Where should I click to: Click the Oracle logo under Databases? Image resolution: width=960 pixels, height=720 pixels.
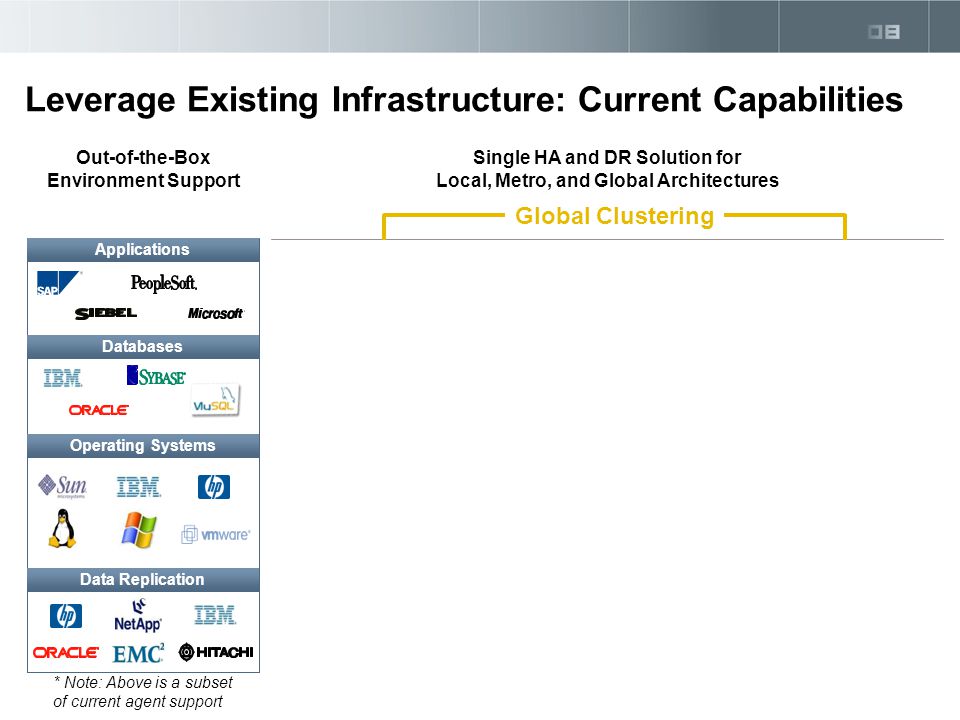pos(99,410)
